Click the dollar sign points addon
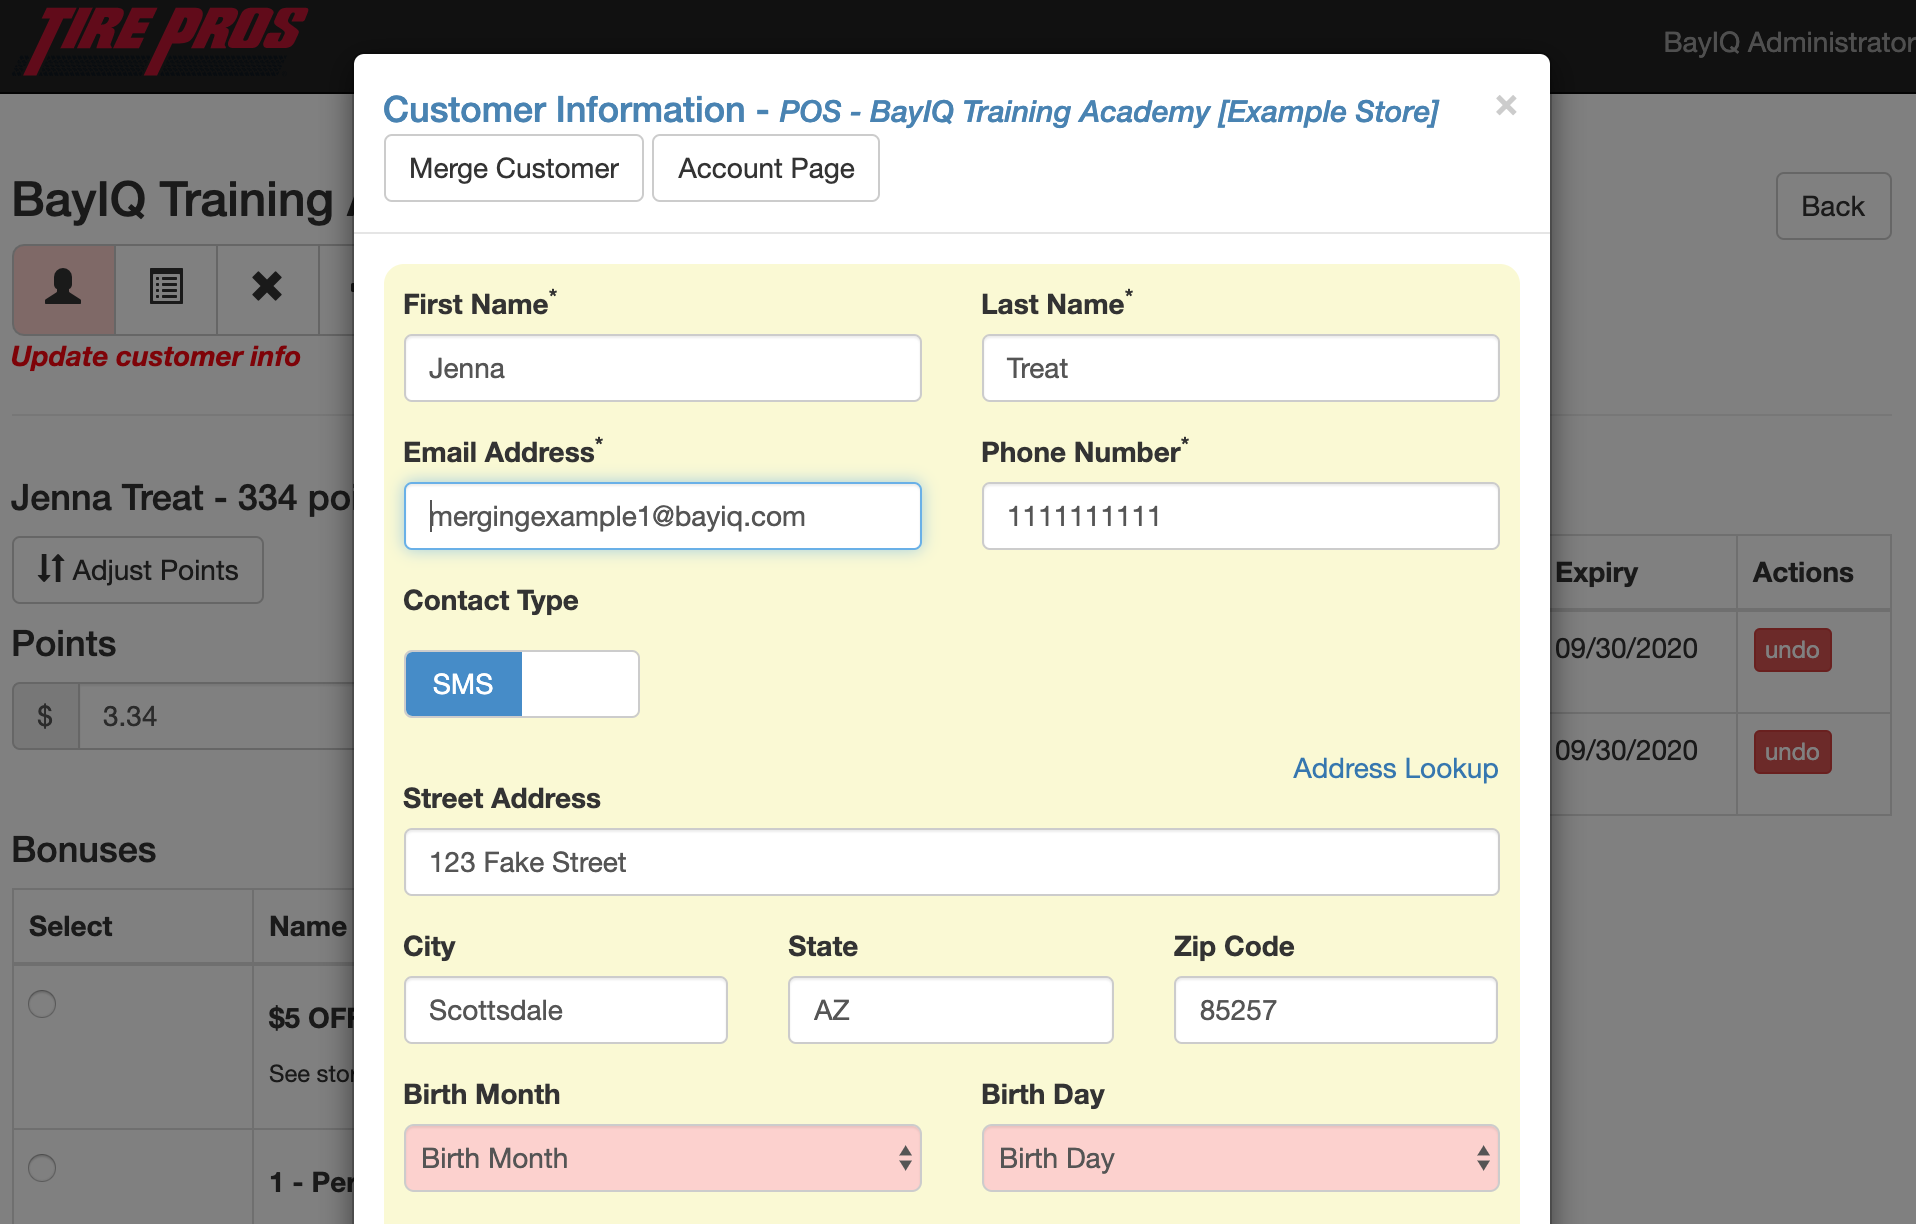This screenshot has width=1916, height=1224. [x=45, y=716]
